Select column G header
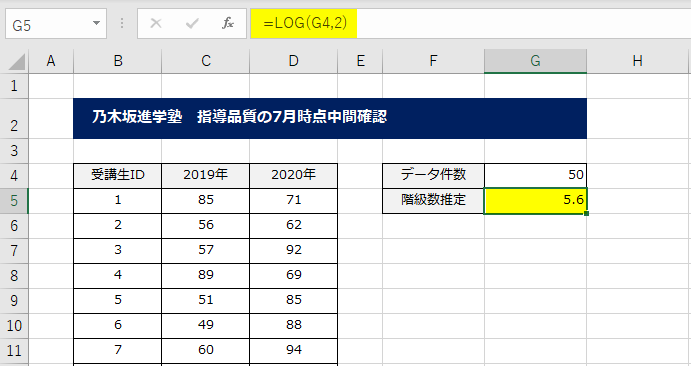This screenshot has width=691, height=366. [x=535, y=61]
